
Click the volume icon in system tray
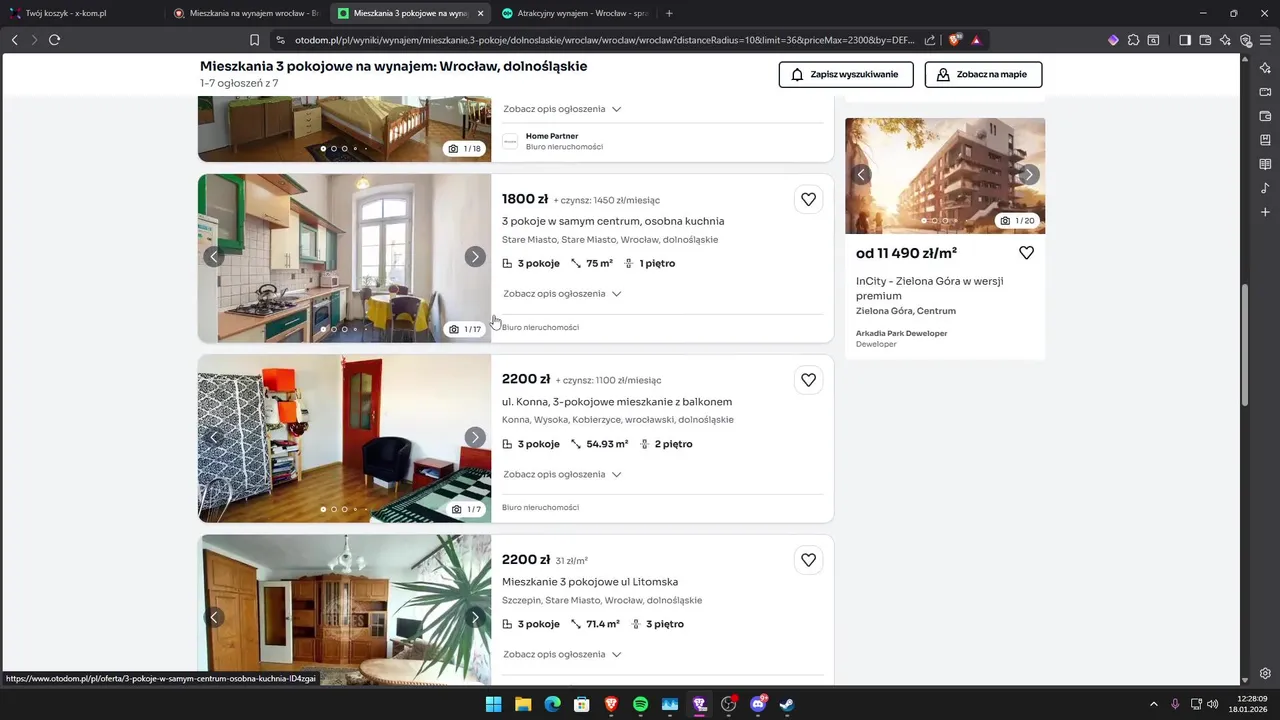click(x=1213, y=704)
